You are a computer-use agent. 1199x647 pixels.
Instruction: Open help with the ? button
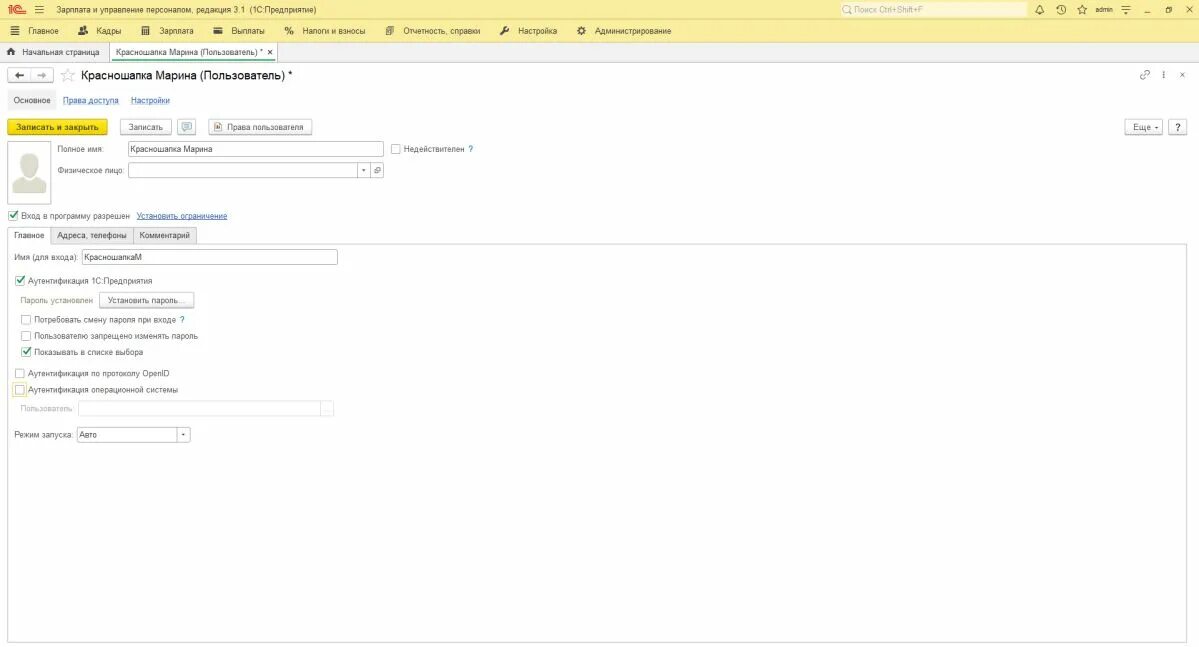(x=1178, y=127)
